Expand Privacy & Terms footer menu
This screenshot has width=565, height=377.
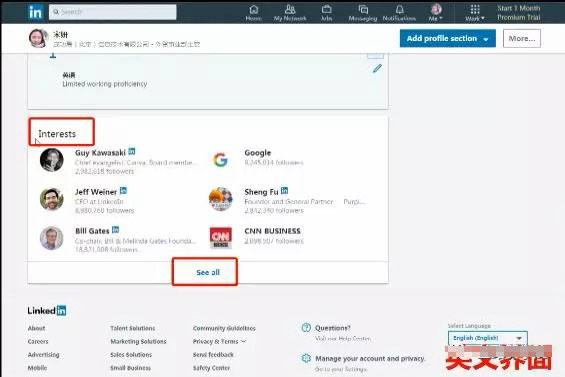(x=219, y=341)
